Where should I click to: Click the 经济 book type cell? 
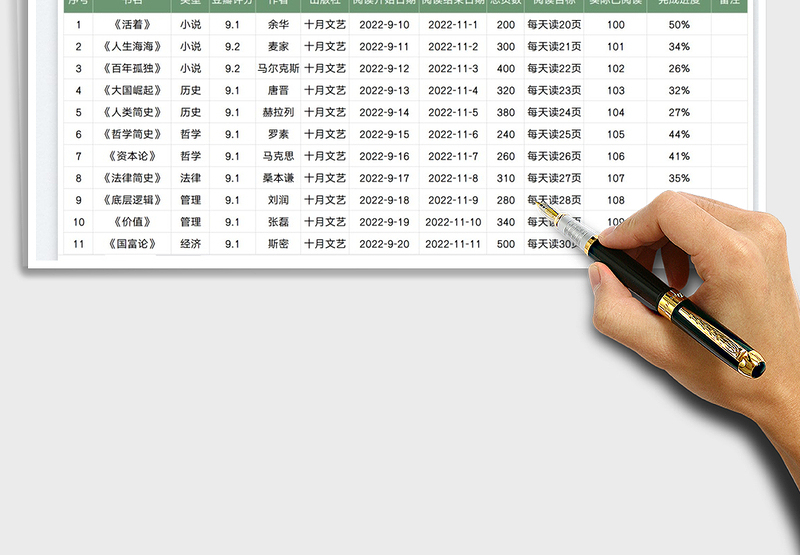point(190,244)
